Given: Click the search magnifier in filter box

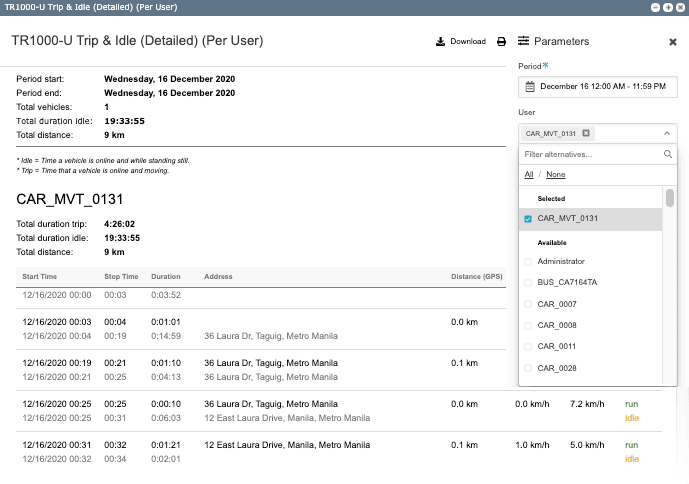Looking at the screenshot, I should coord(669,155).
